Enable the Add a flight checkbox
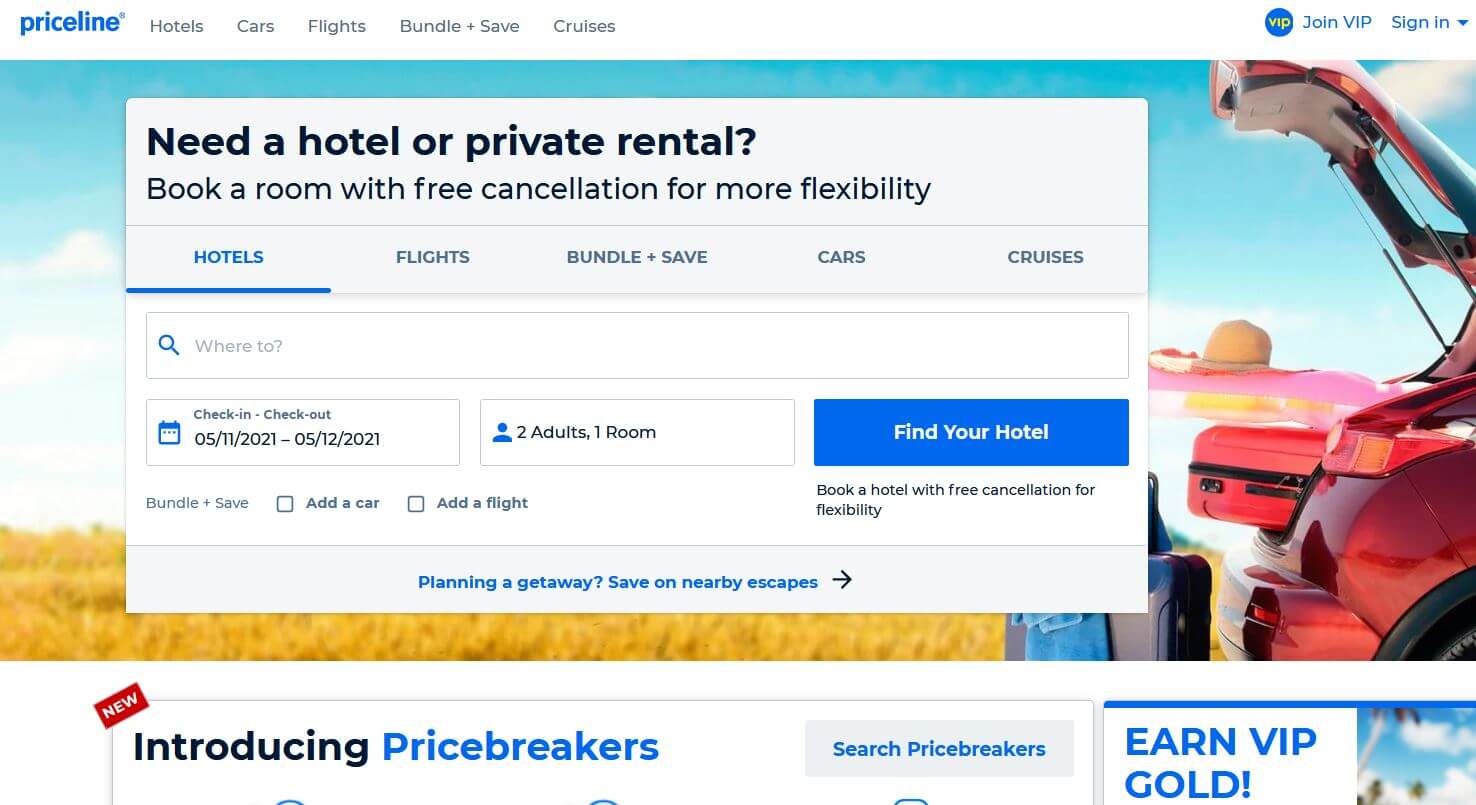 [416, 504]
